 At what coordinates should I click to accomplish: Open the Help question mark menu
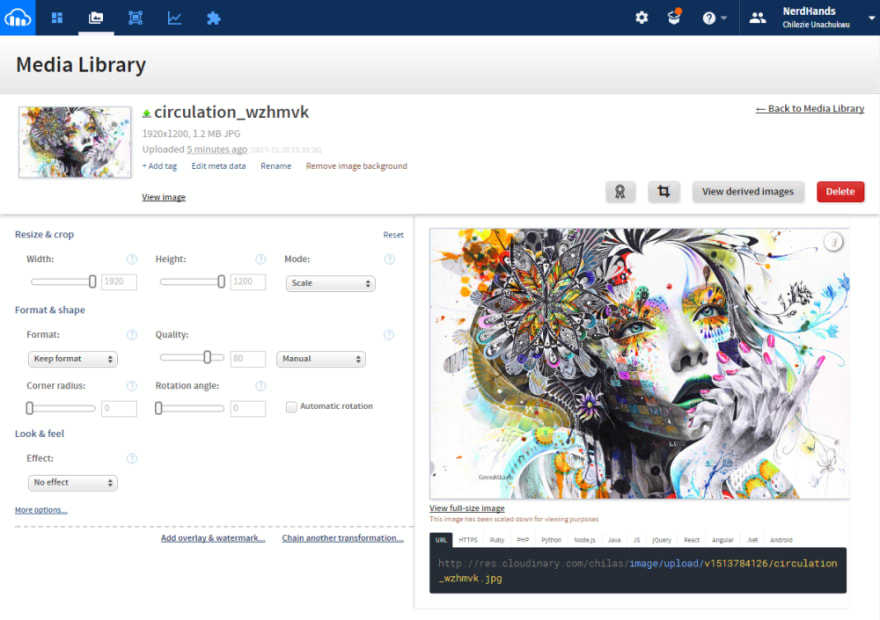[x=714, y=18]
